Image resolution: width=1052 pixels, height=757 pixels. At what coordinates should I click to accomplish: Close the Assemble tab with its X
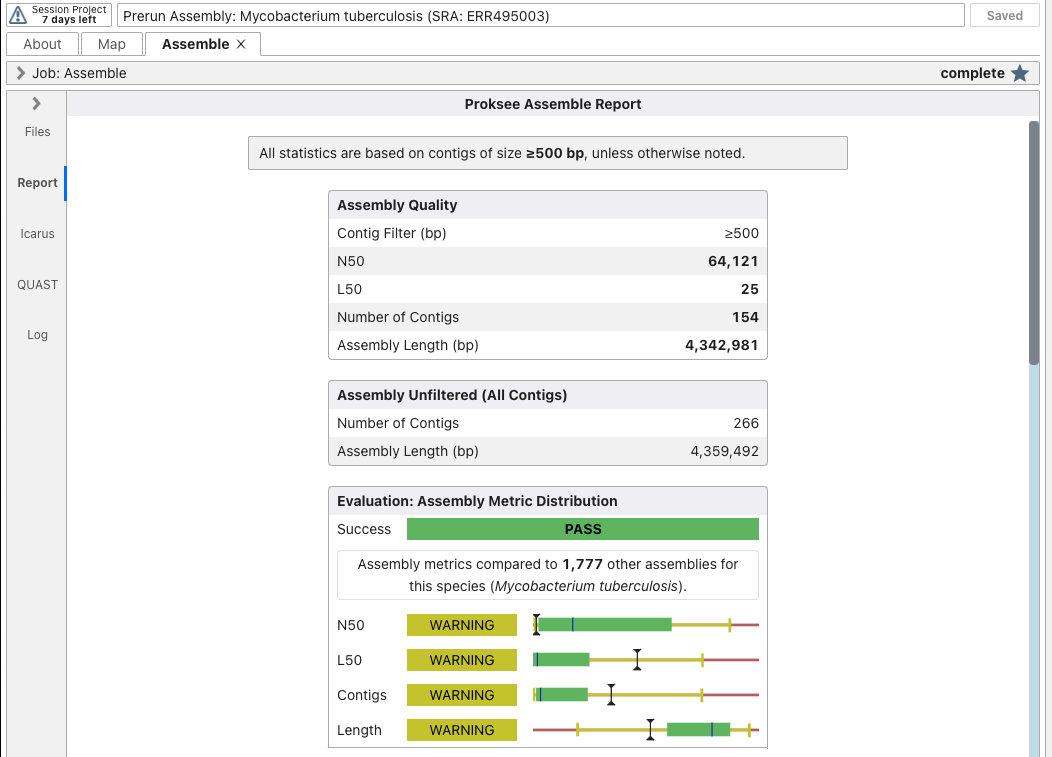(241, 44)
